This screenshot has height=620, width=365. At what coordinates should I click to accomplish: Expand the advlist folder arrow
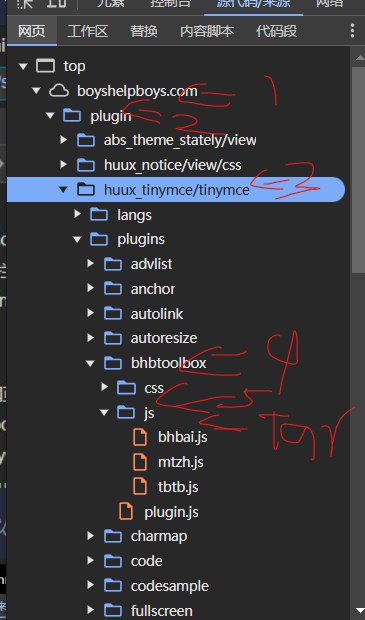pos(91,264)
